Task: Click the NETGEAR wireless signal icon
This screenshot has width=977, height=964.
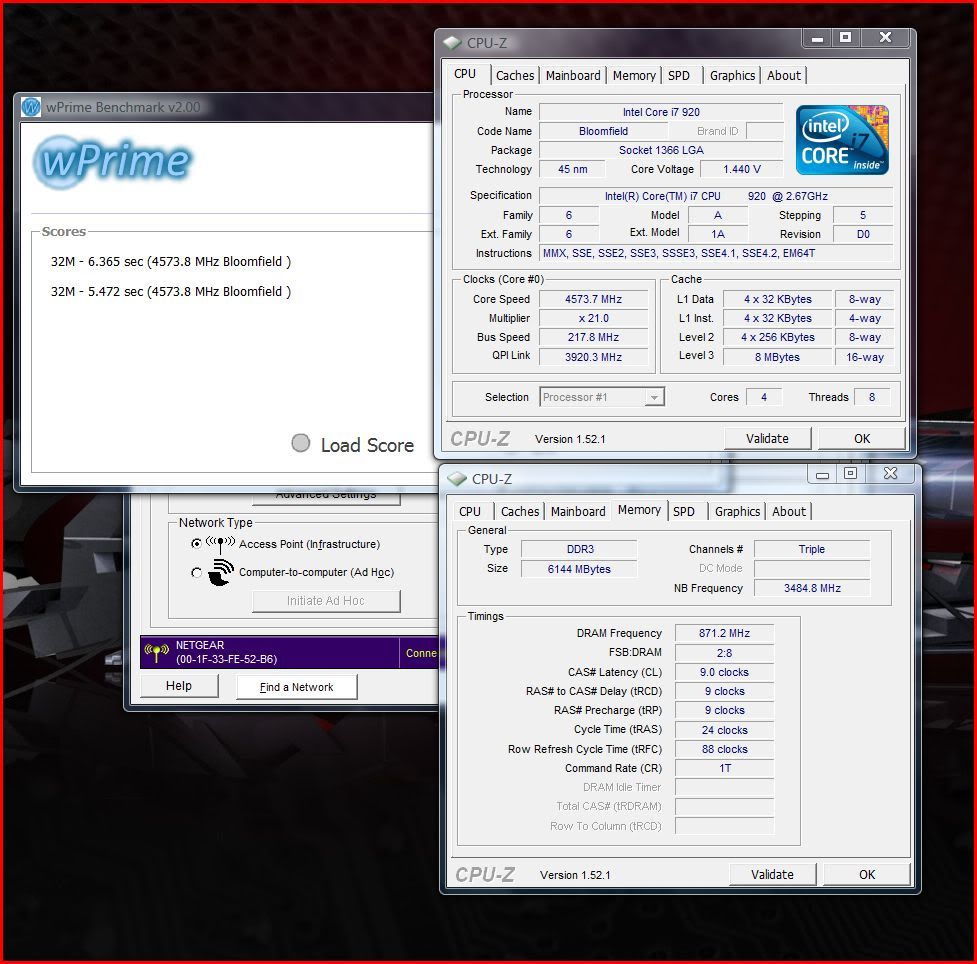Action: 156,652
